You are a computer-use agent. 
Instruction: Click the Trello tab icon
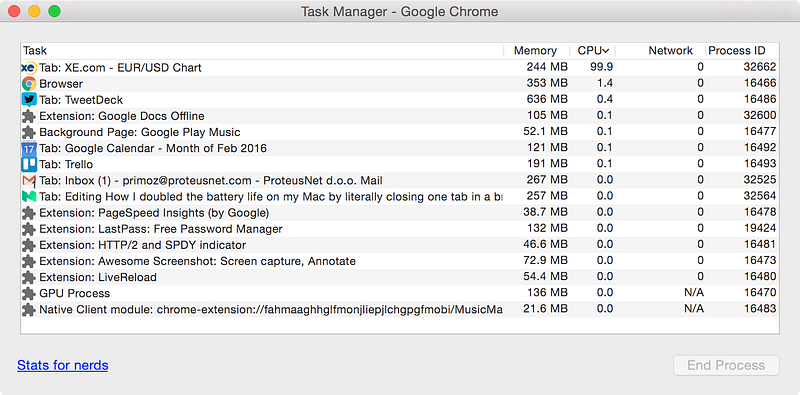click(29, 164)
